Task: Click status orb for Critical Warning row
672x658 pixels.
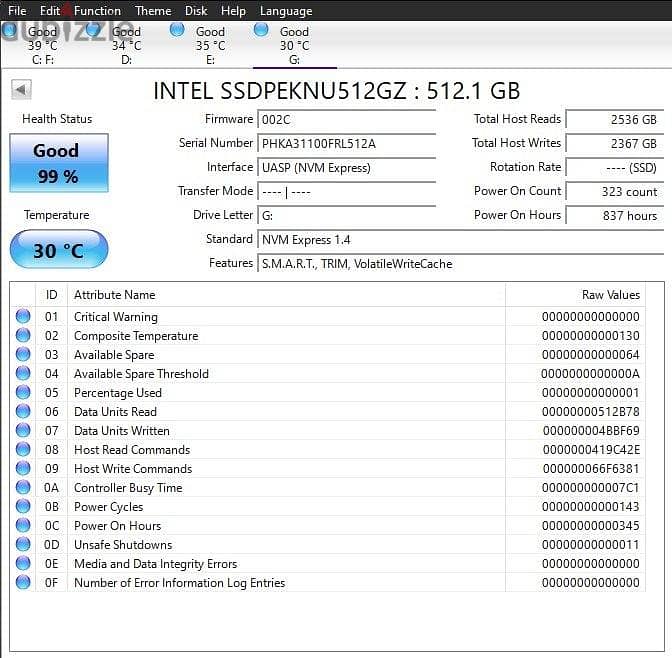Action: pos(23,316)
